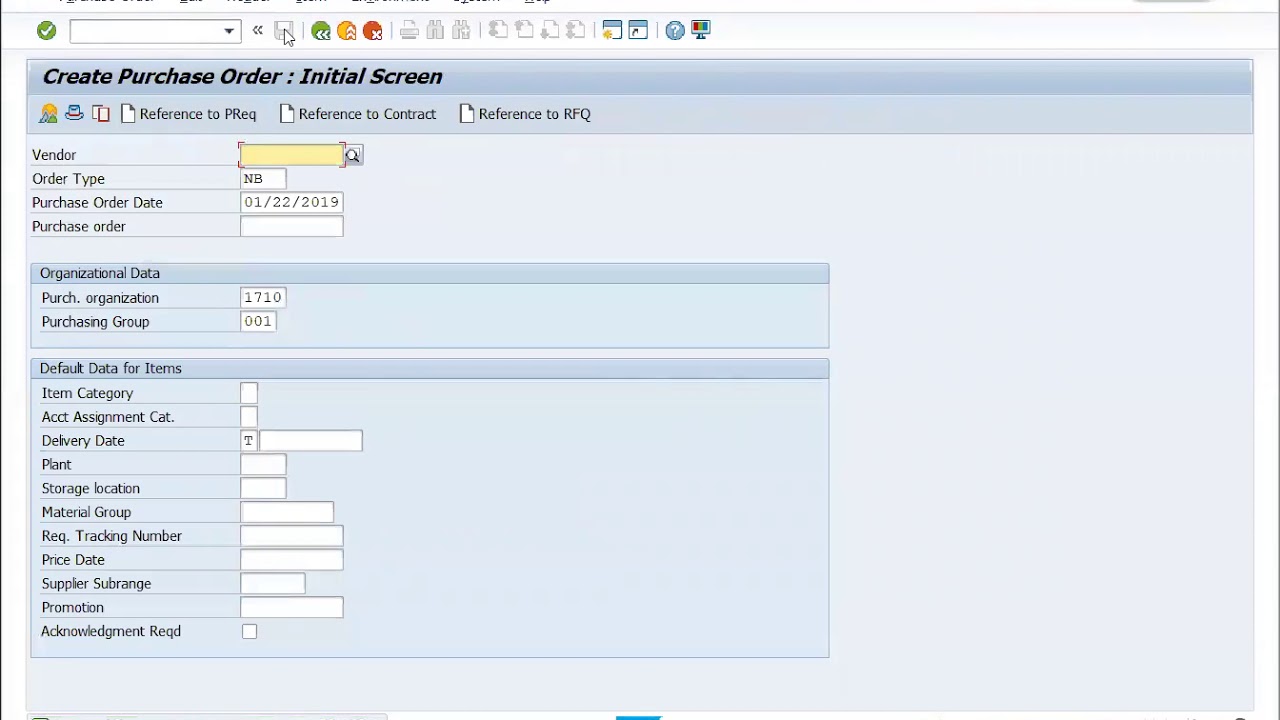This screenshot has height=720, width=1280.
Task: Click the Vendor field label
Action: tap(54, 155)
